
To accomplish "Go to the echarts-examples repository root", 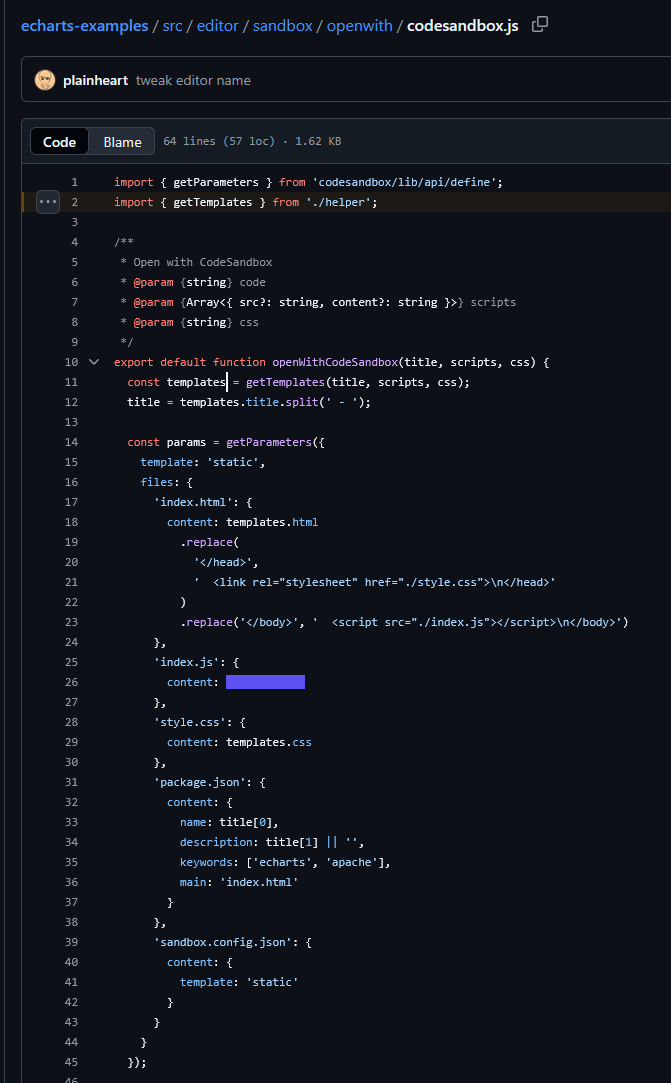I will click(x=85, y=25).
